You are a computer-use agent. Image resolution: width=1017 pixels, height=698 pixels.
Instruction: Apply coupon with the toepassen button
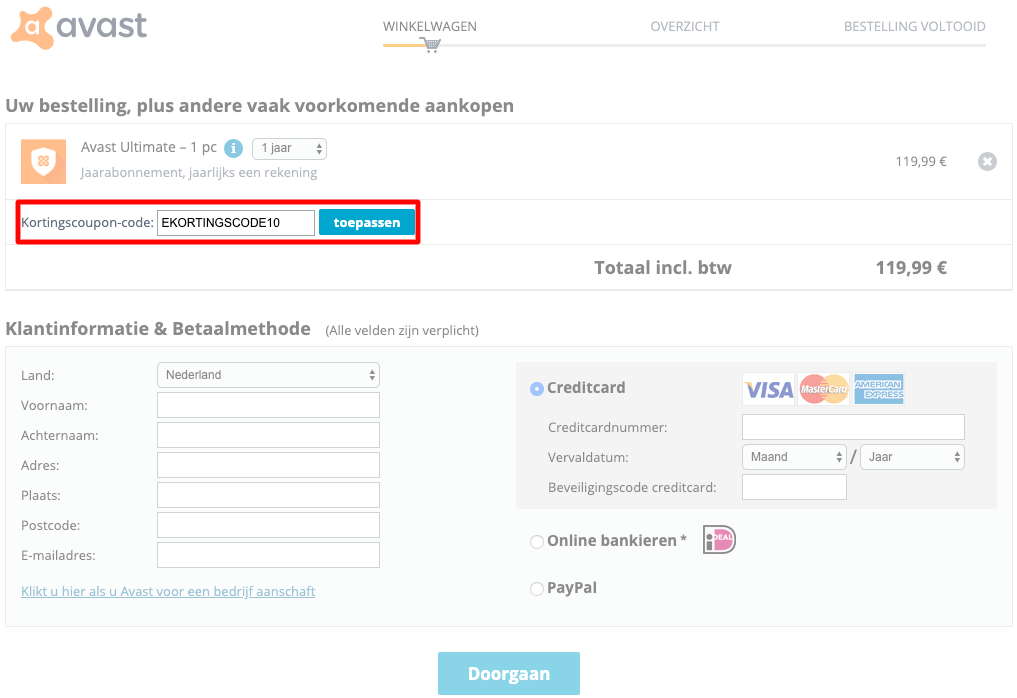pyautogui.click(x=366, y=223)
